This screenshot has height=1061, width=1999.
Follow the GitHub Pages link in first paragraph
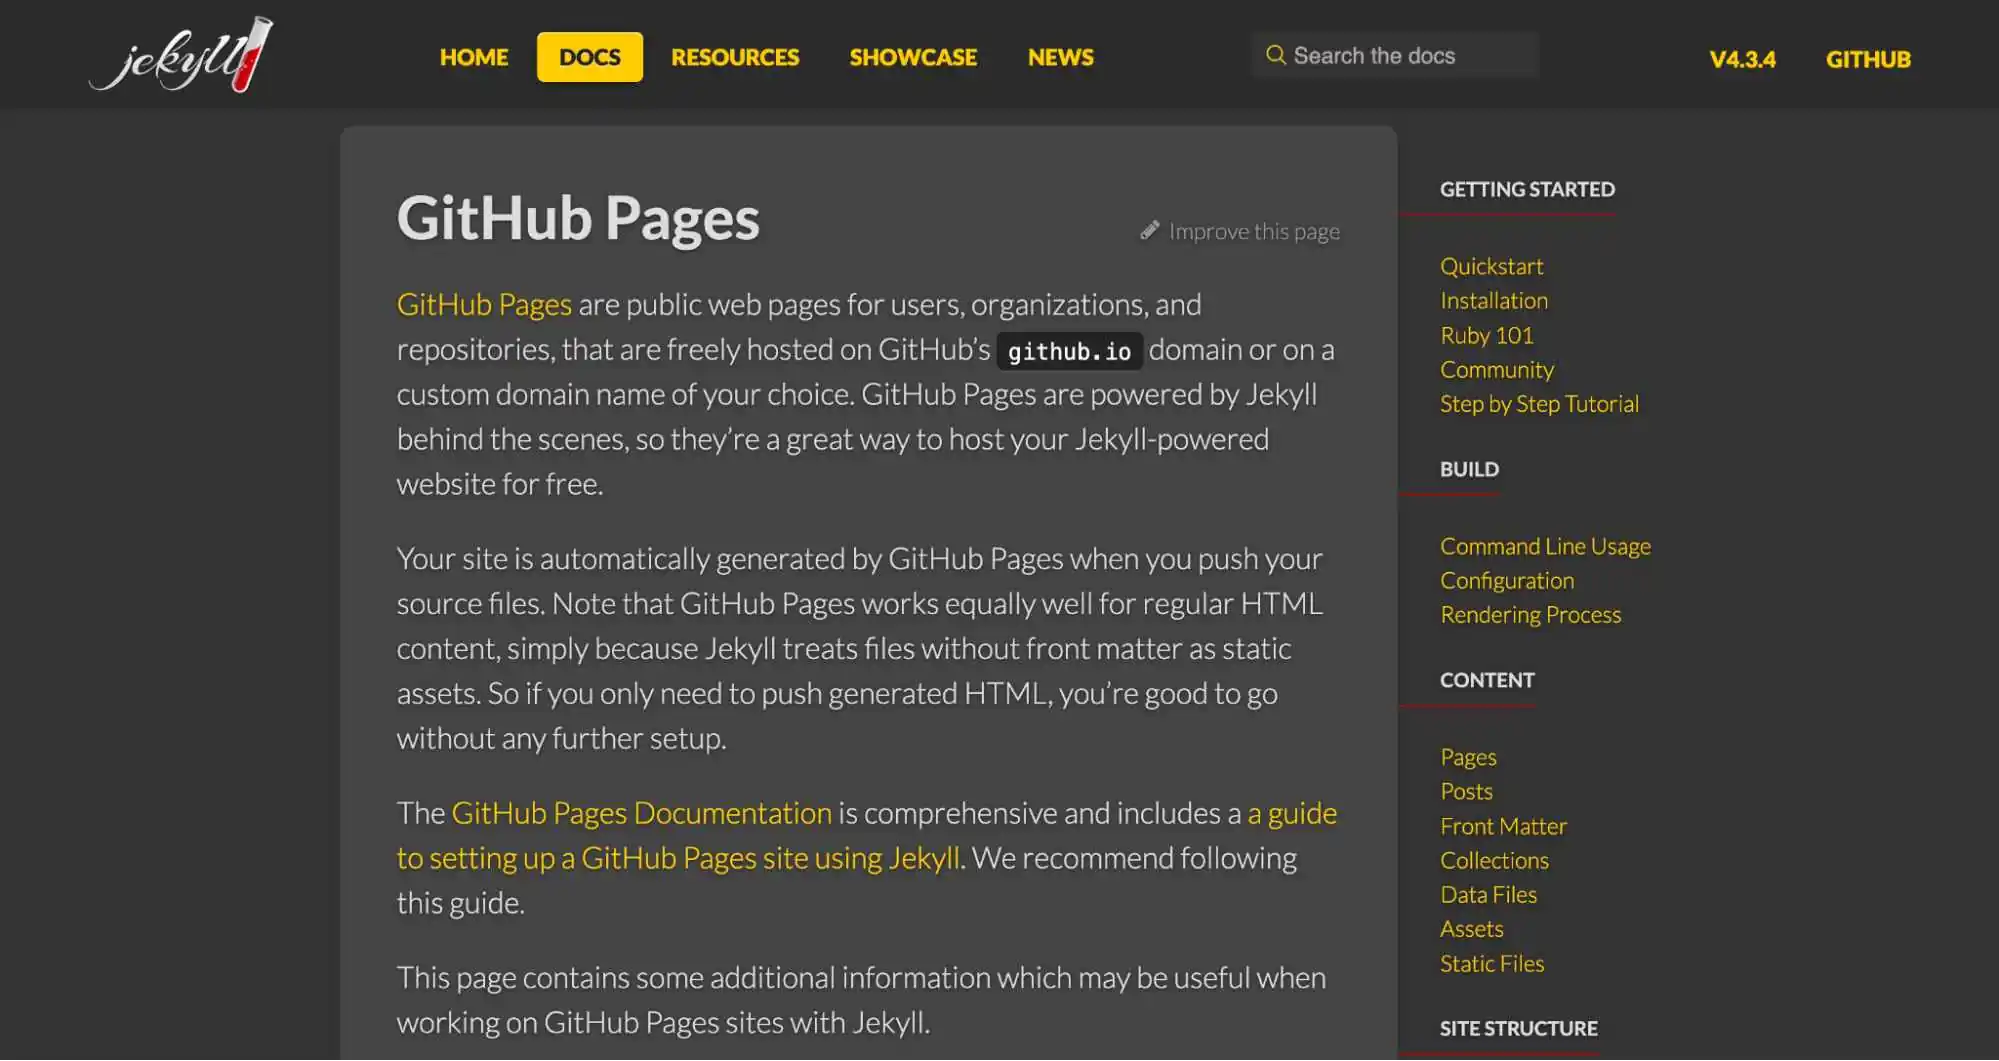pos(484,304)
